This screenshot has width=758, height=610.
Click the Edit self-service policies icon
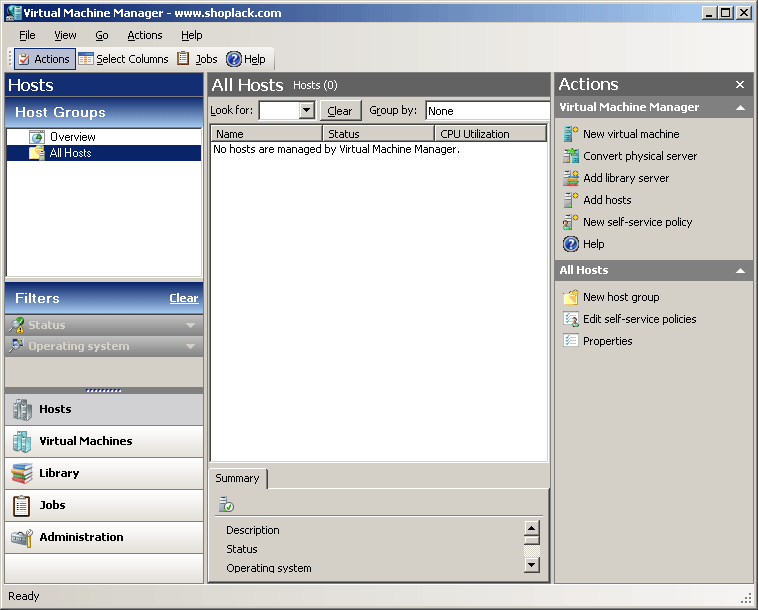pyautogui.click(x=571, y=319)
